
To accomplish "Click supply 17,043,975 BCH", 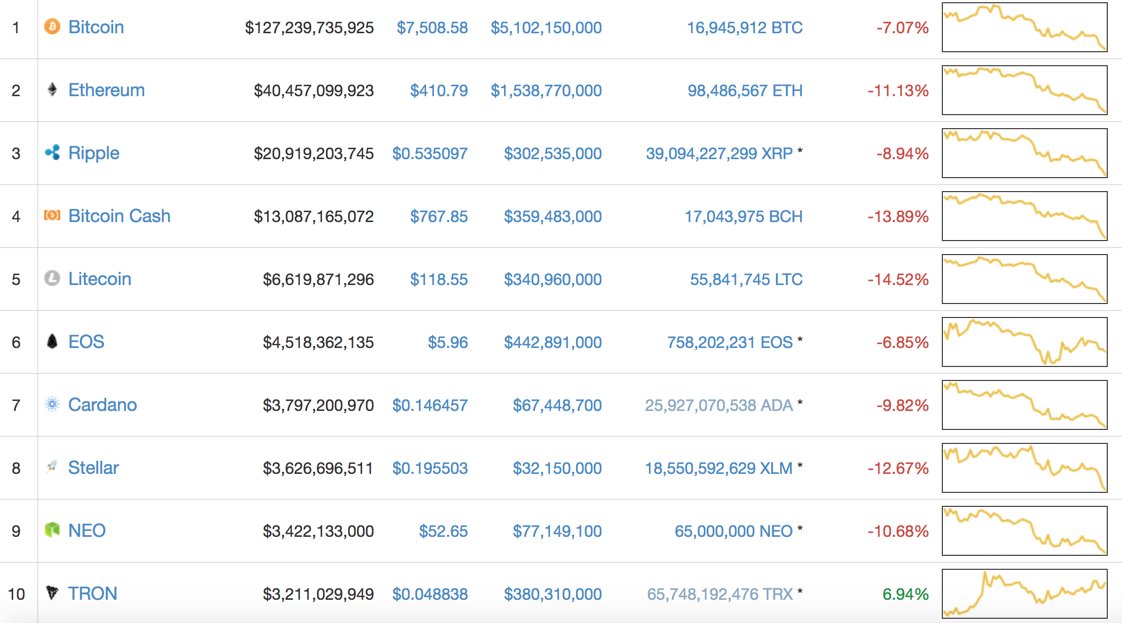I will point(743,217).
